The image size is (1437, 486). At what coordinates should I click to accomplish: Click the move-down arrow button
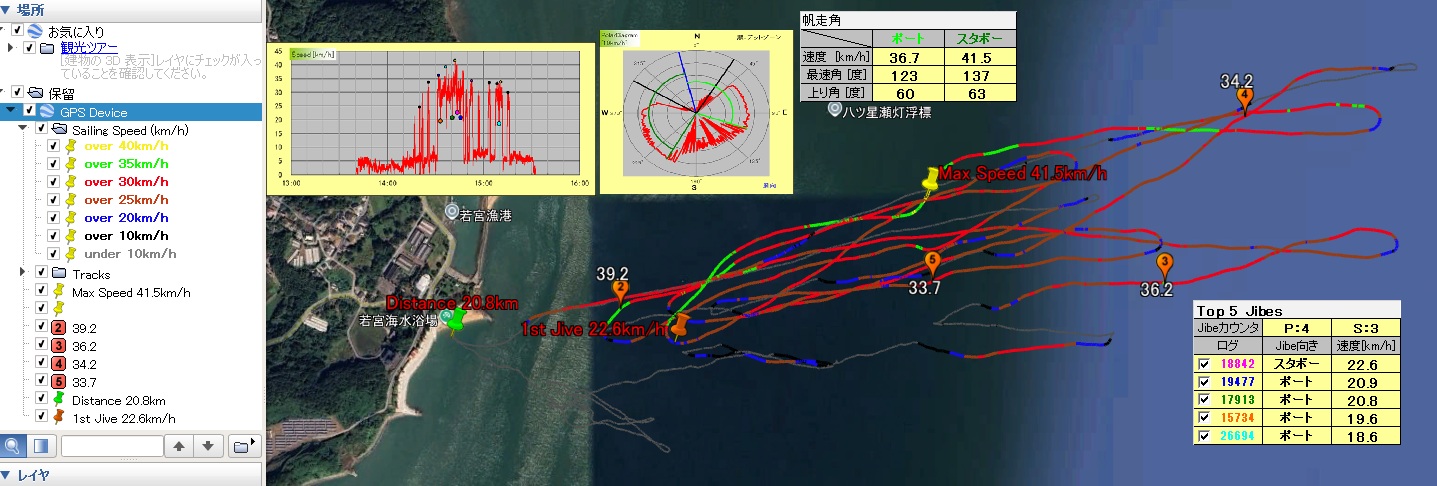[207, 446]
